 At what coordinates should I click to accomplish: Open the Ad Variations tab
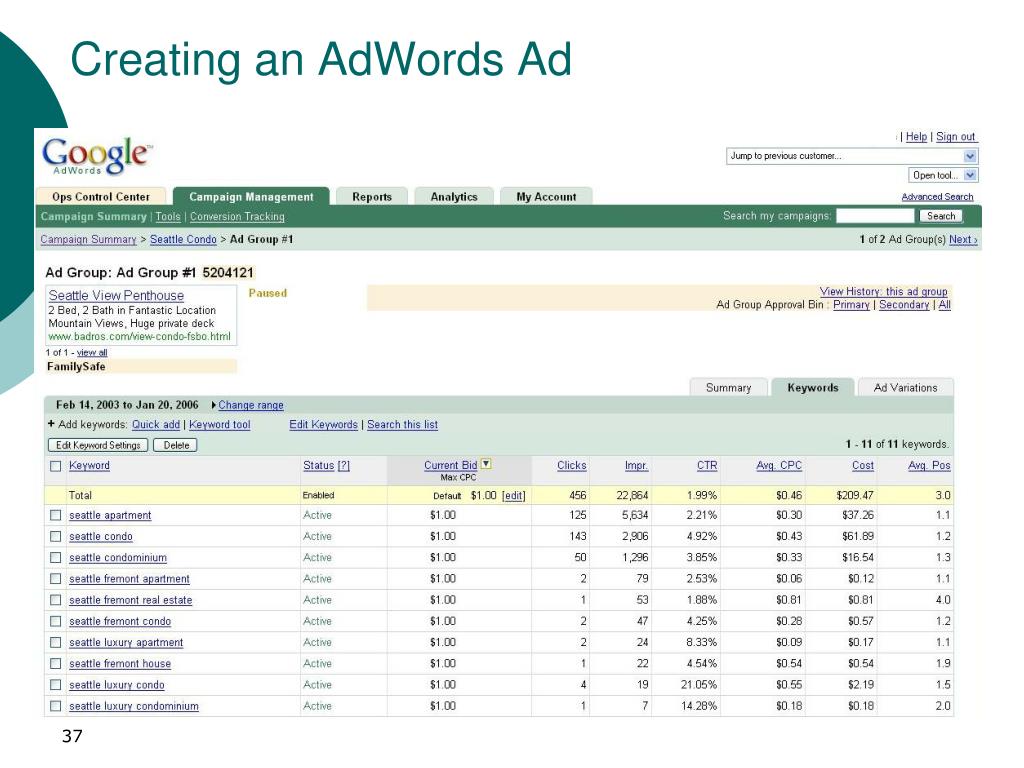(906, 387)
